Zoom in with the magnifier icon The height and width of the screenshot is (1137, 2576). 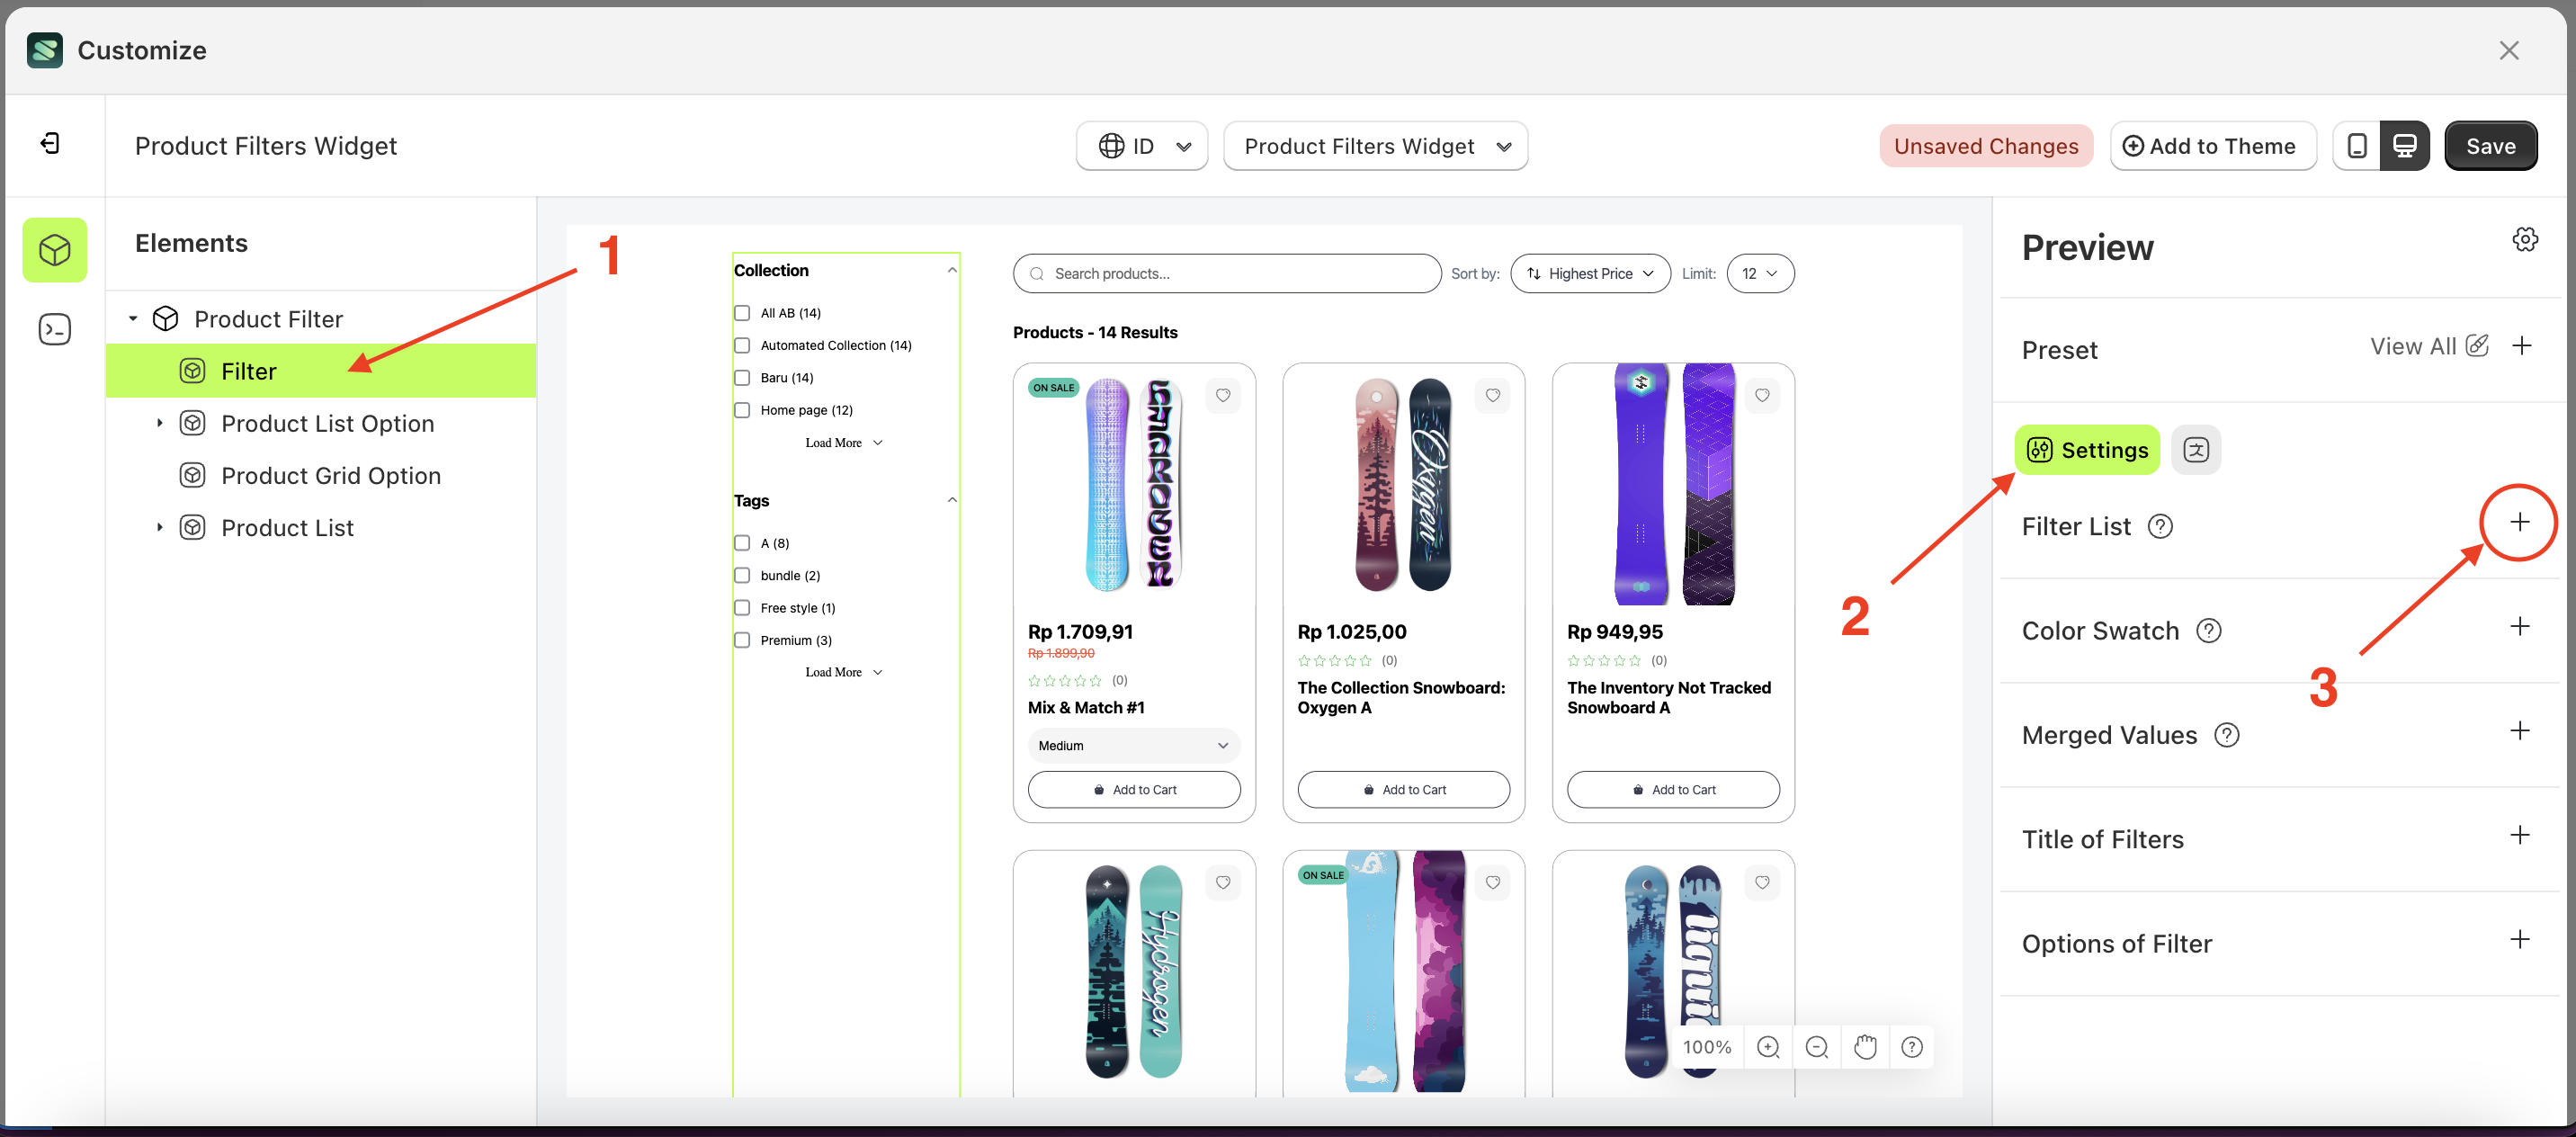coord(1768,1047)
